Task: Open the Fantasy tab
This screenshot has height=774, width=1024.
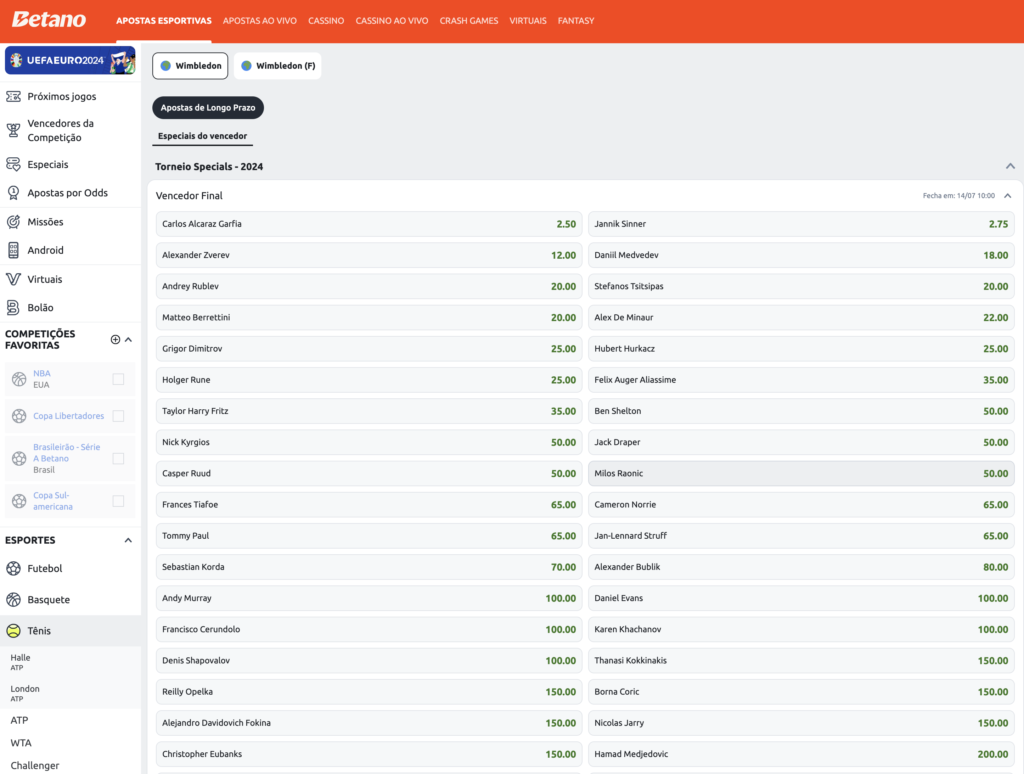Action: pos(576,21)
